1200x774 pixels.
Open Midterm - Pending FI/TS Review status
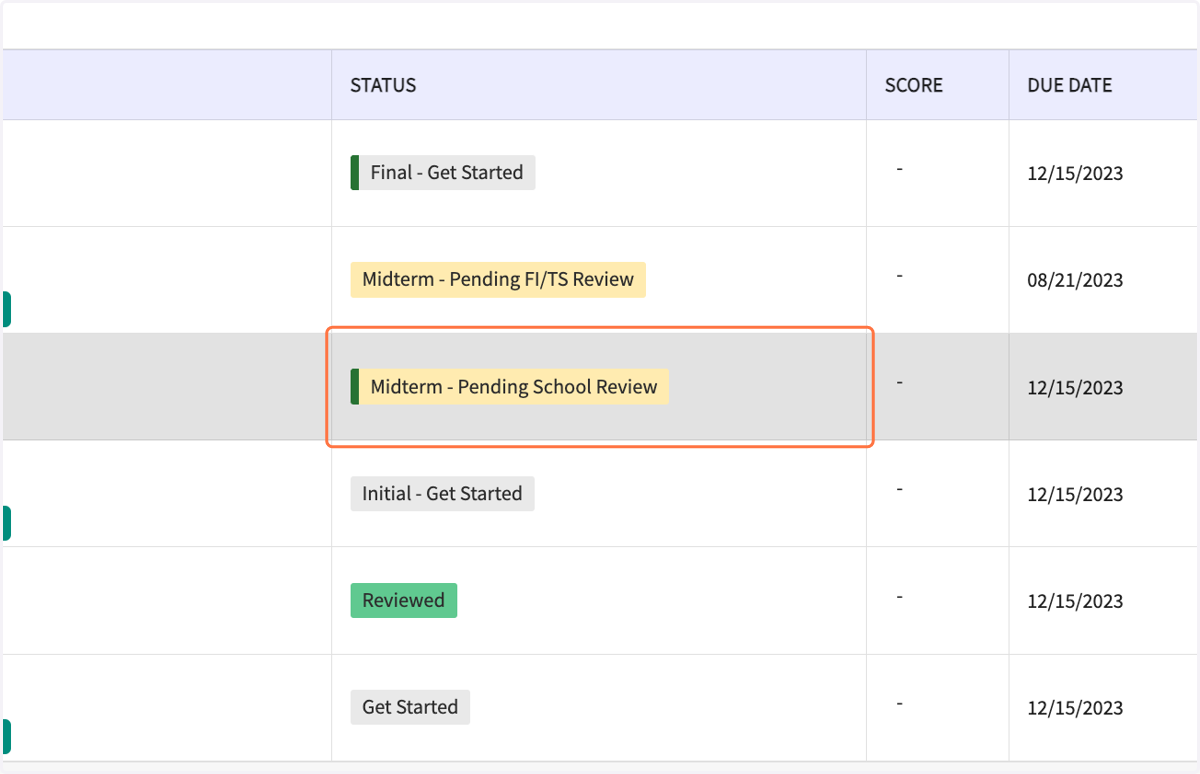(498, 279)
